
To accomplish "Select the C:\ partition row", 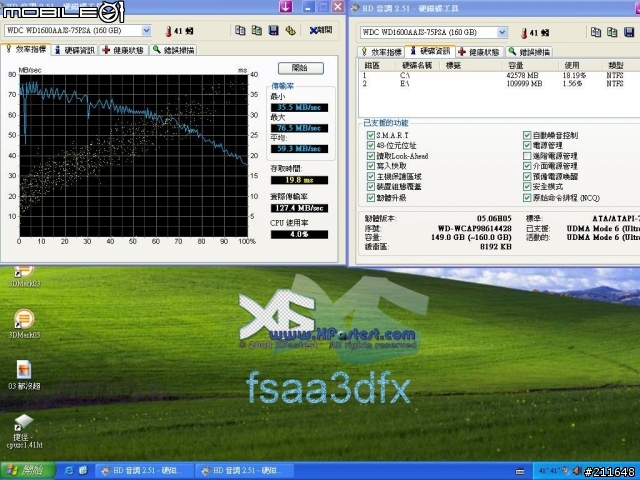I will click(x=499, y=76).
